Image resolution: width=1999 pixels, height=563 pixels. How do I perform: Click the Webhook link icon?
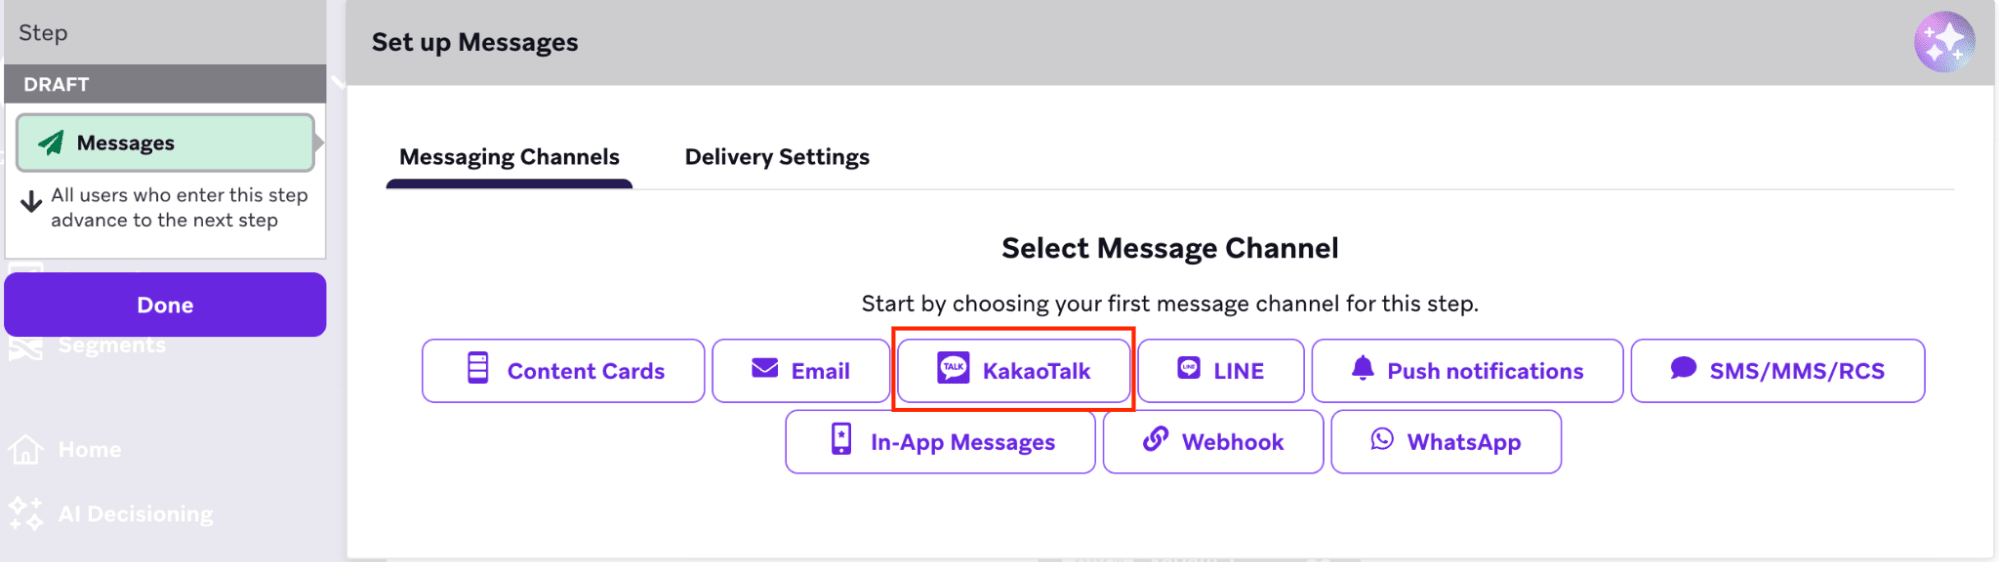pyautogui.click(x=1156, y=440)
